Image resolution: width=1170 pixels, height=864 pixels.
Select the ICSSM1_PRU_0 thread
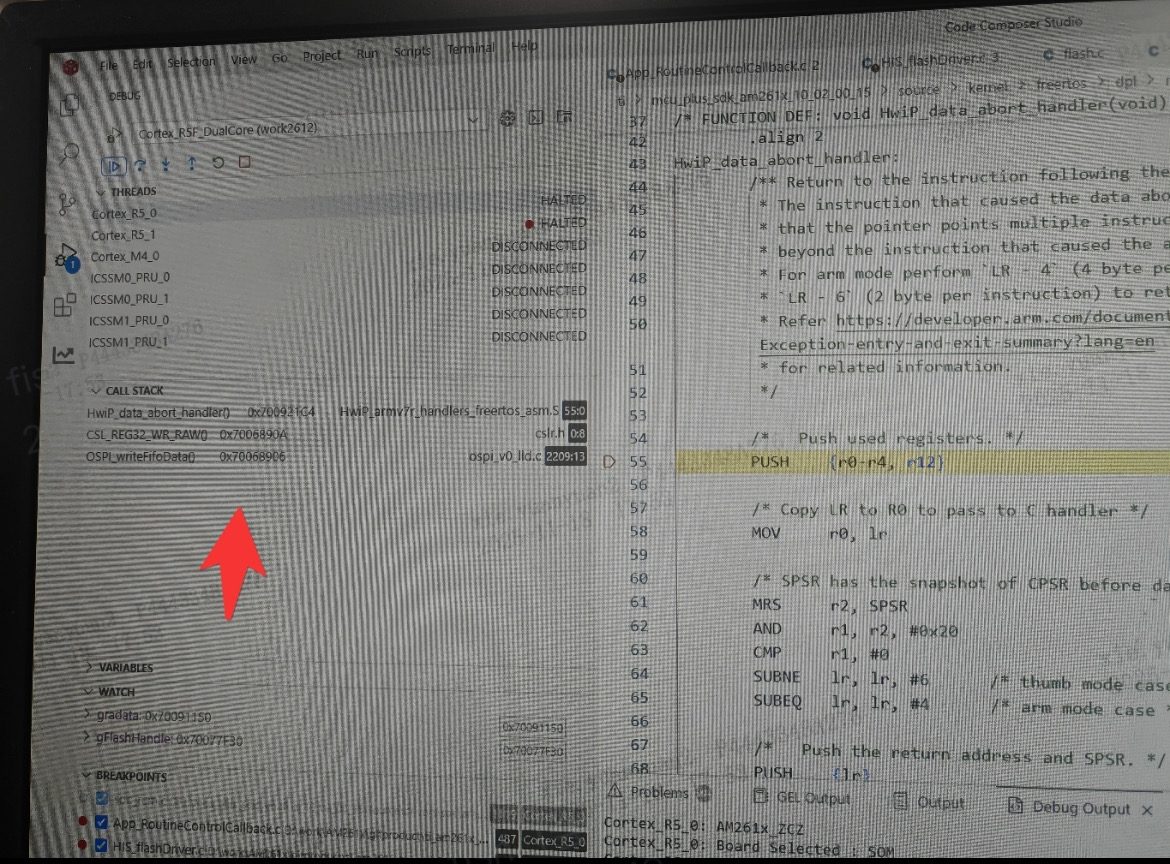point(338,318)
